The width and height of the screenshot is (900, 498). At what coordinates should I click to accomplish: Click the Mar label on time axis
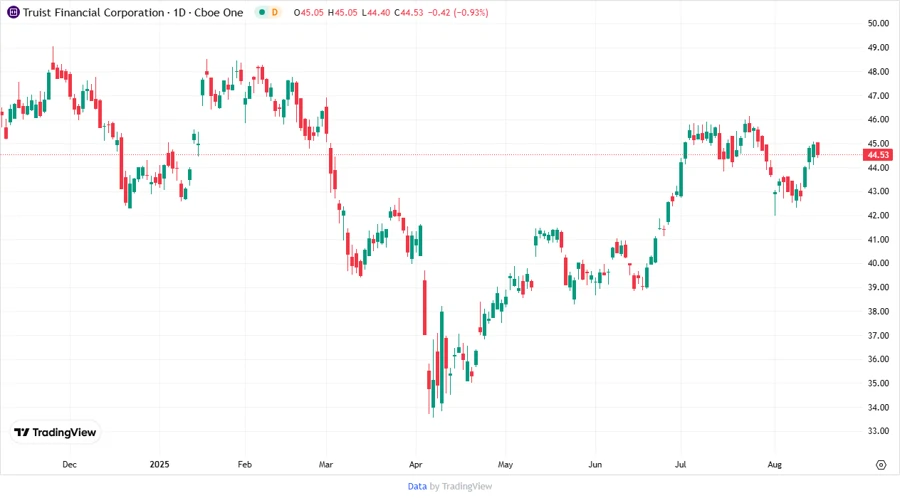325,465
